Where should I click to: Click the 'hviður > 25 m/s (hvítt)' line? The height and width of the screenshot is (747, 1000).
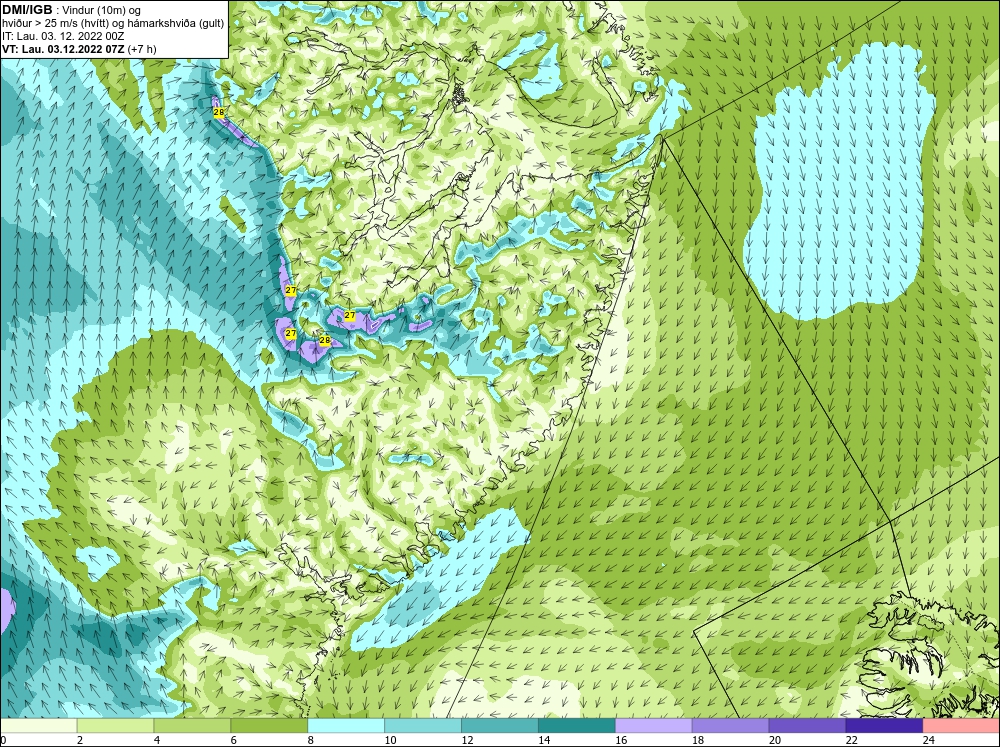[x=54, y=23]
